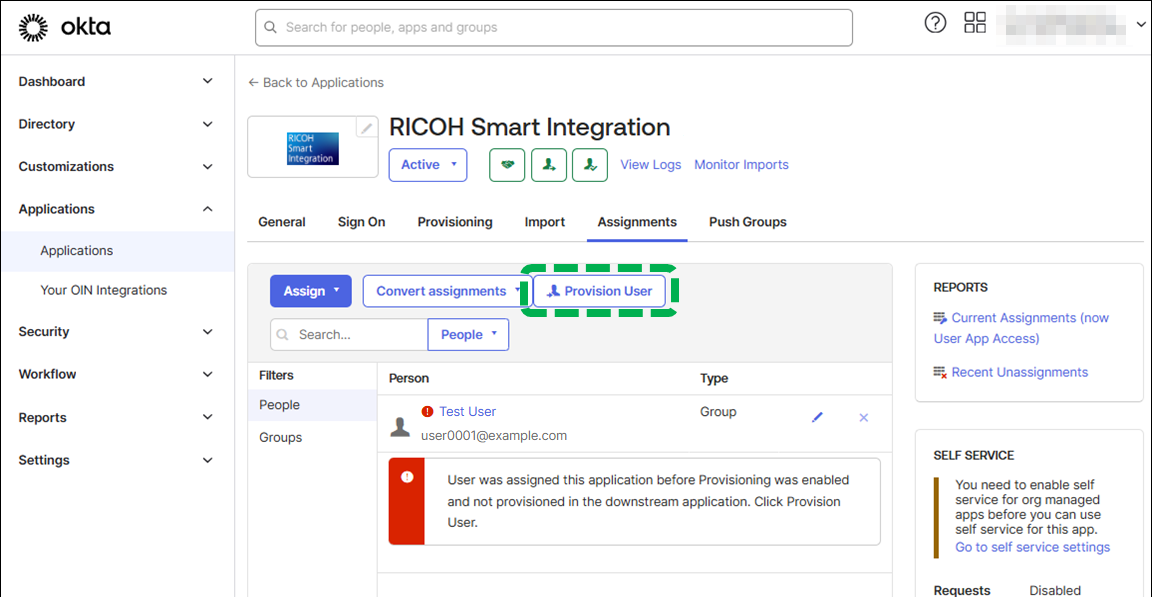
Task: Switch to the Push Groups tab
Action: [x=748, y=222]
